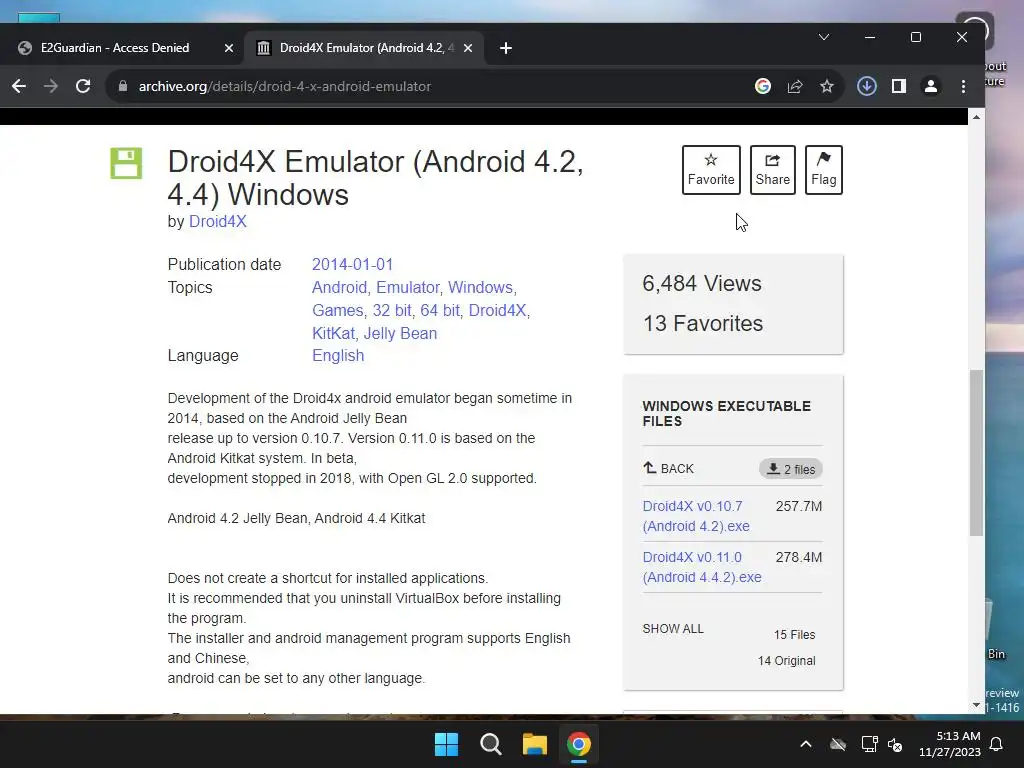This screenshot has height=768, width=1024.
Task: Click the Share button
Action: tap(773, 170)
